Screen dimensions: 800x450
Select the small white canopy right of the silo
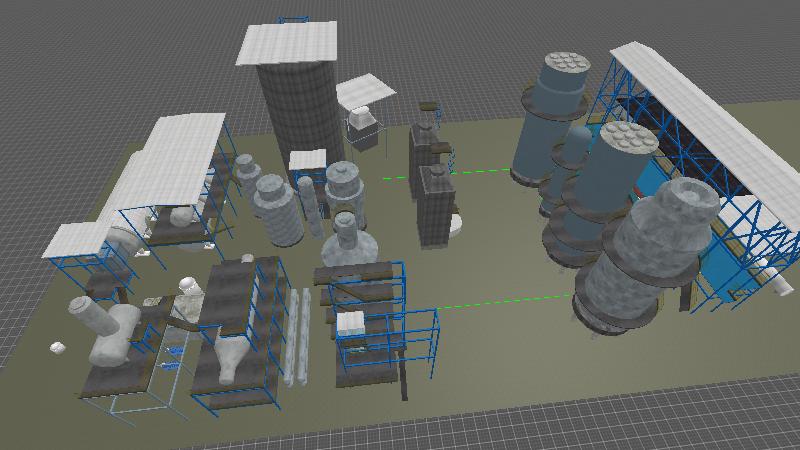(x=366, y=91)
